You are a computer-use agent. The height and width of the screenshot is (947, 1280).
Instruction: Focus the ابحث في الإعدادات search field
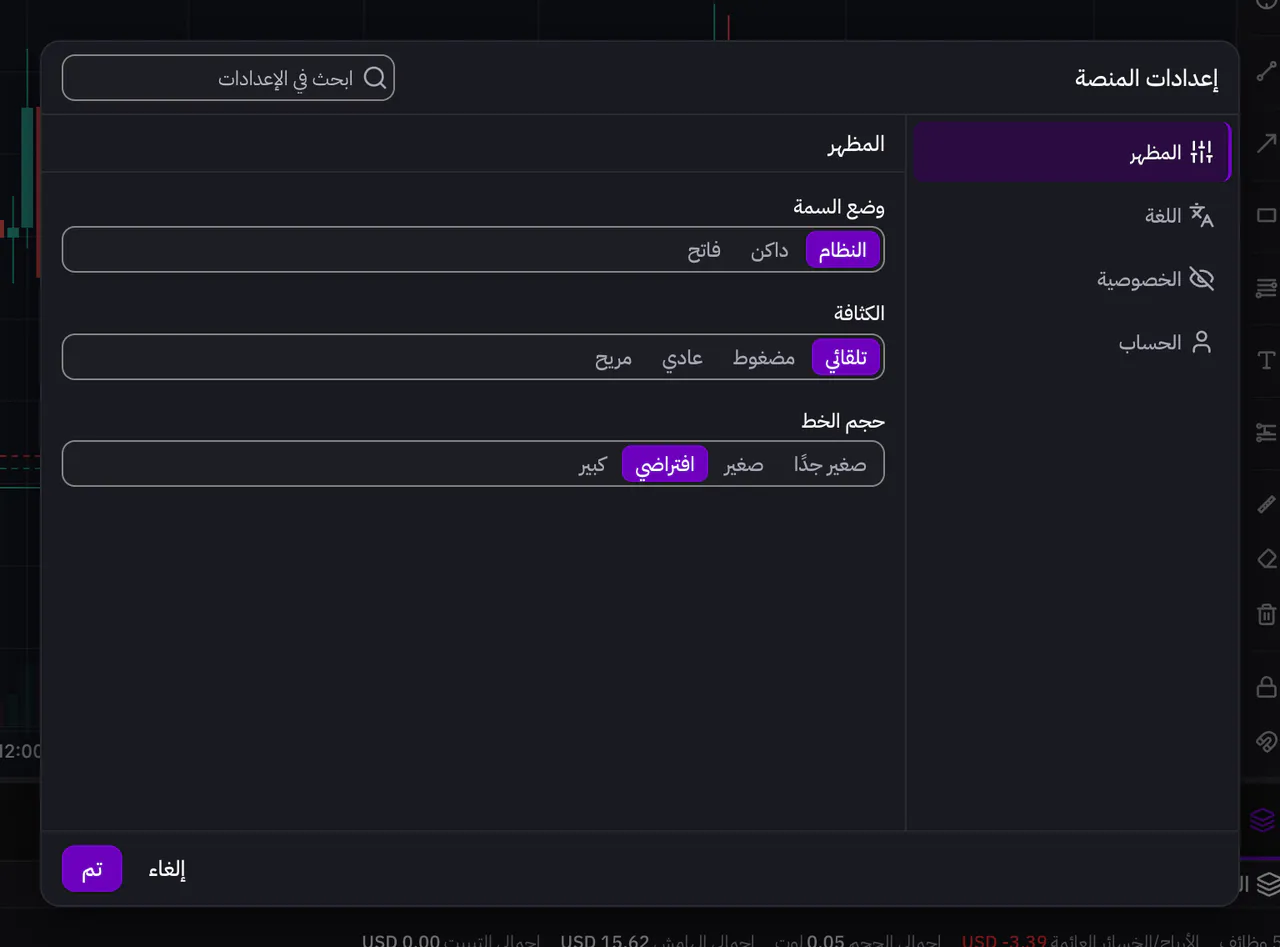[228, 78]
